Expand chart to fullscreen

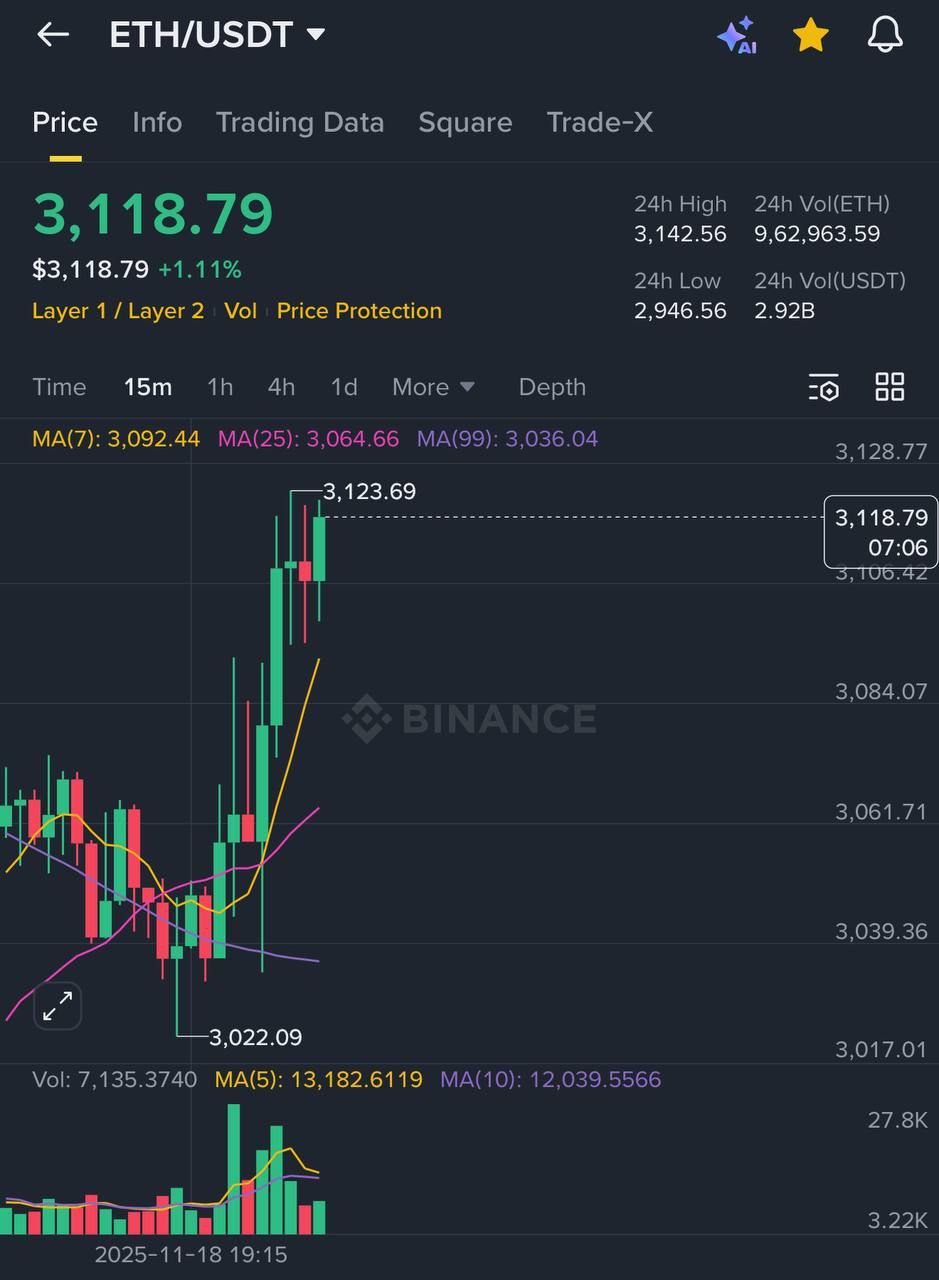(57, 1006)
